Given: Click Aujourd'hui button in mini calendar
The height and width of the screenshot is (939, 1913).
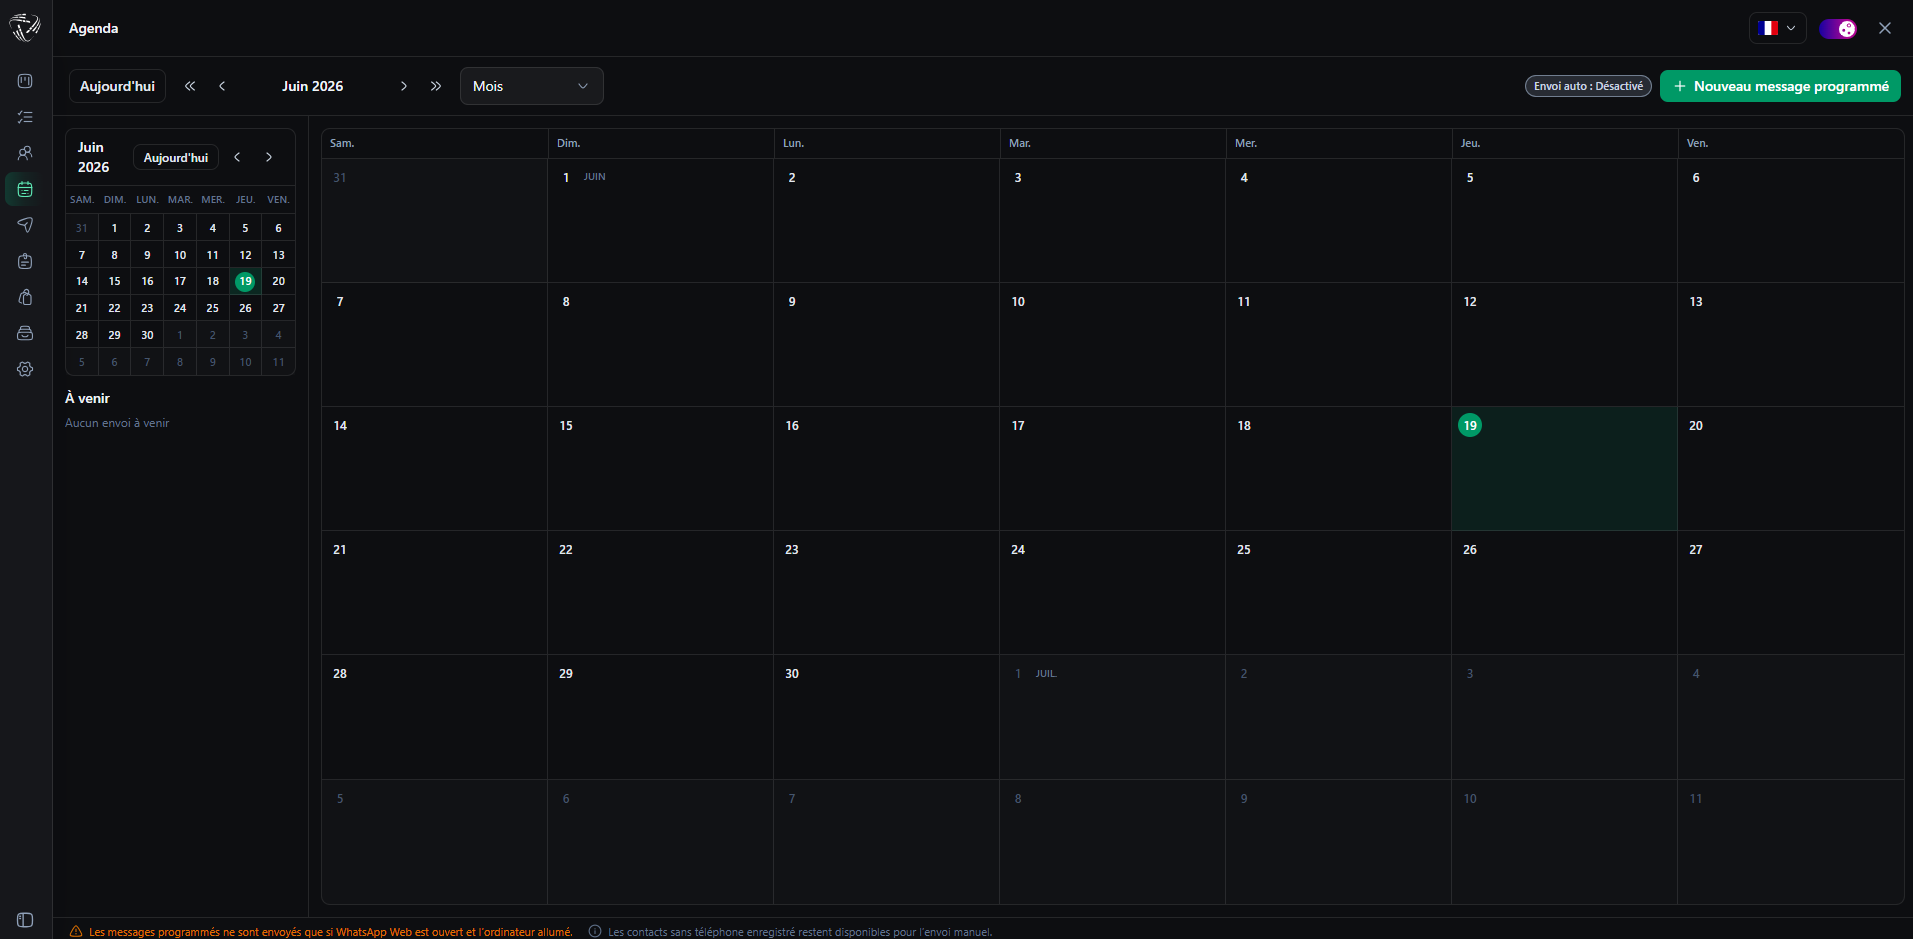Looking at the screenshot, I should (176, 157).
